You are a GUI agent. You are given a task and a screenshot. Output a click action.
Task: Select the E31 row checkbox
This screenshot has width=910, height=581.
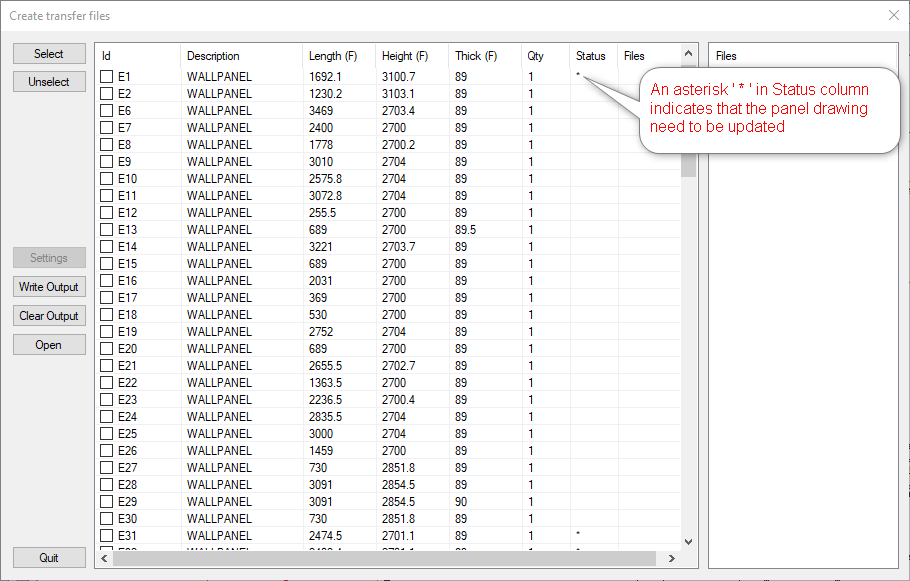[x=107, y=536]
